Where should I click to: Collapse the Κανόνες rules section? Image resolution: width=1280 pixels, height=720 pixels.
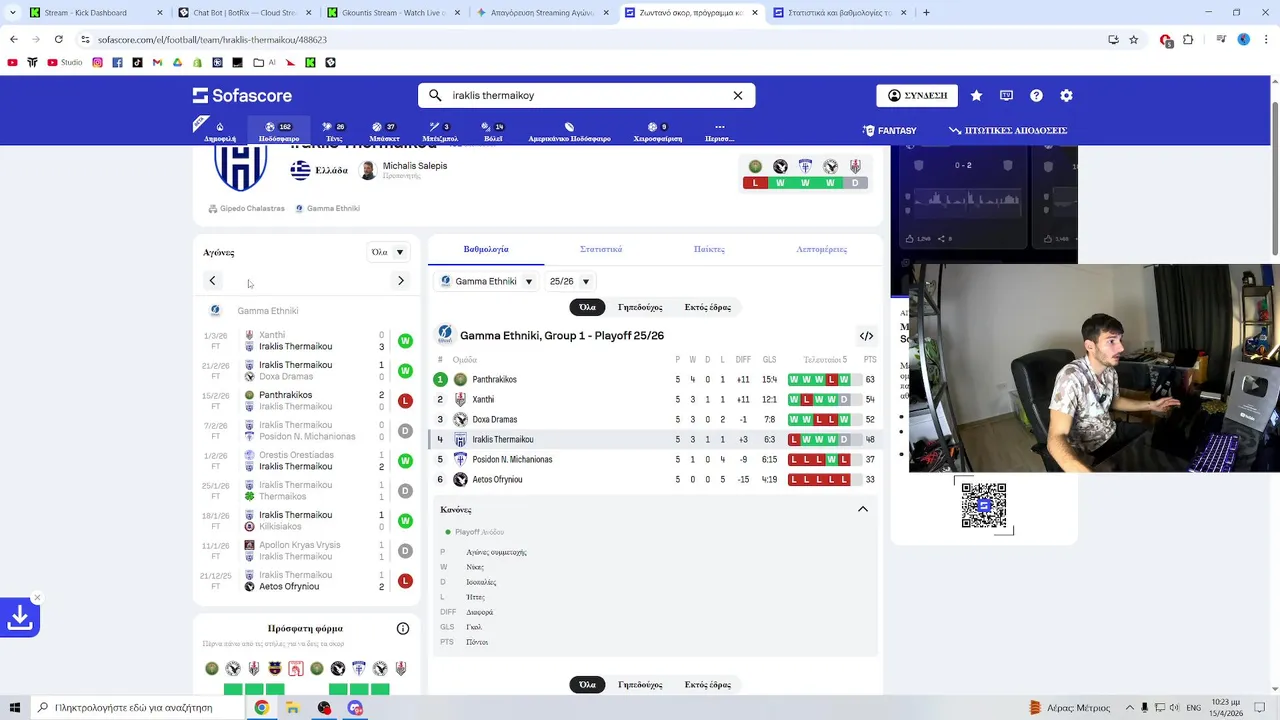coord(863,510)
